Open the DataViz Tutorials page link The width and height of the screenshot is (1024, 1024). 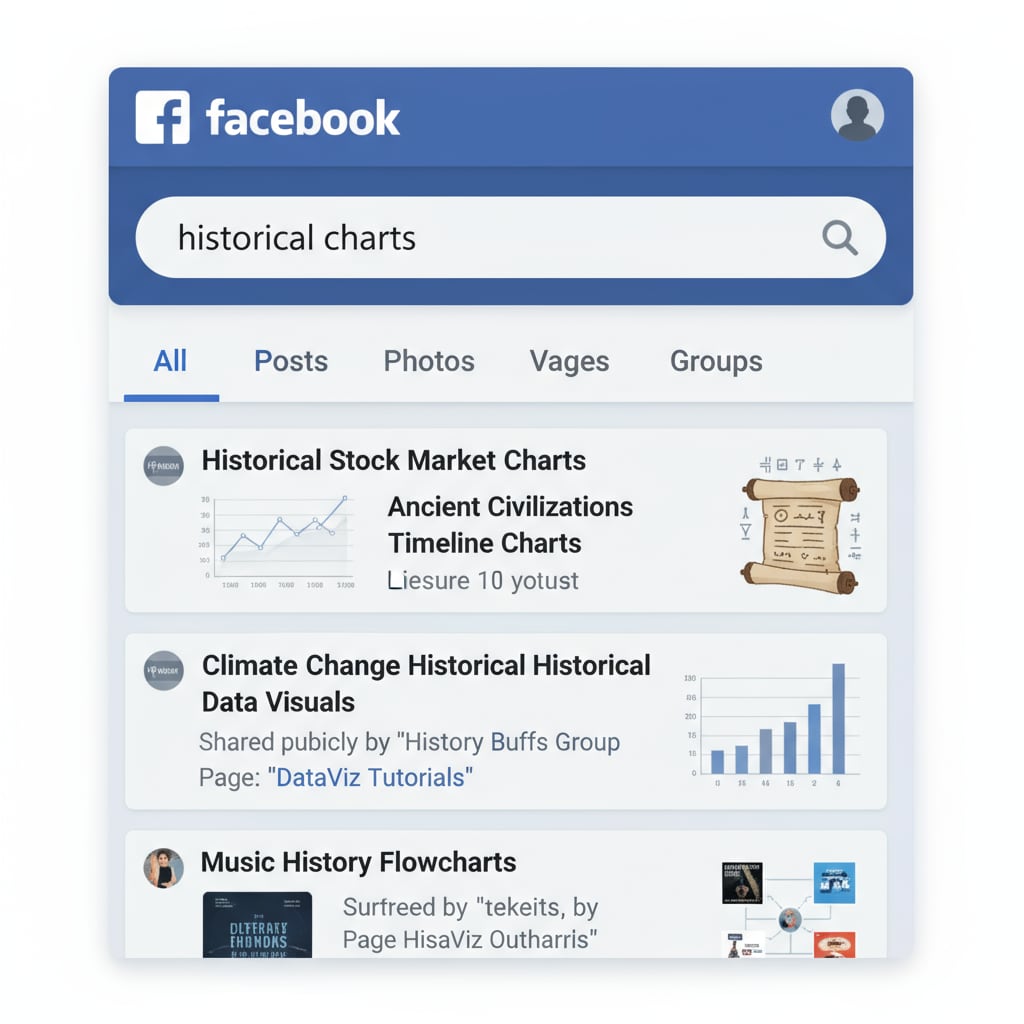click(371, 778)
